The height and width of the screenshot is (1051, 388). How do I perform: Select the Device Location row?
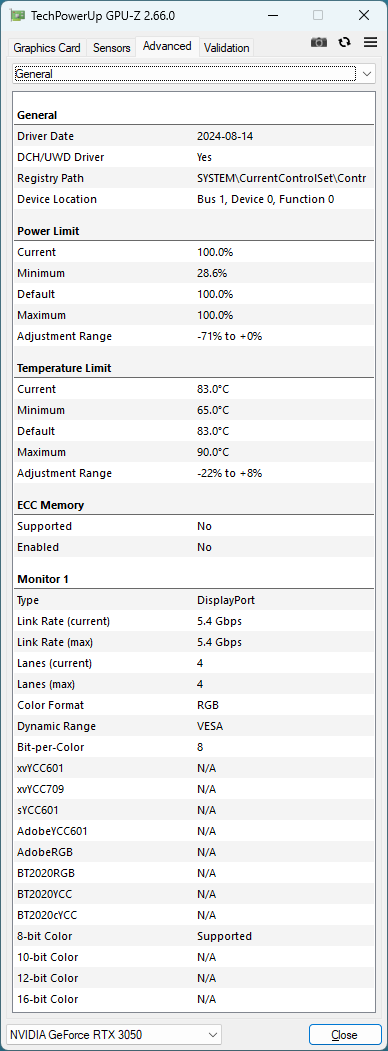(194, 199)
